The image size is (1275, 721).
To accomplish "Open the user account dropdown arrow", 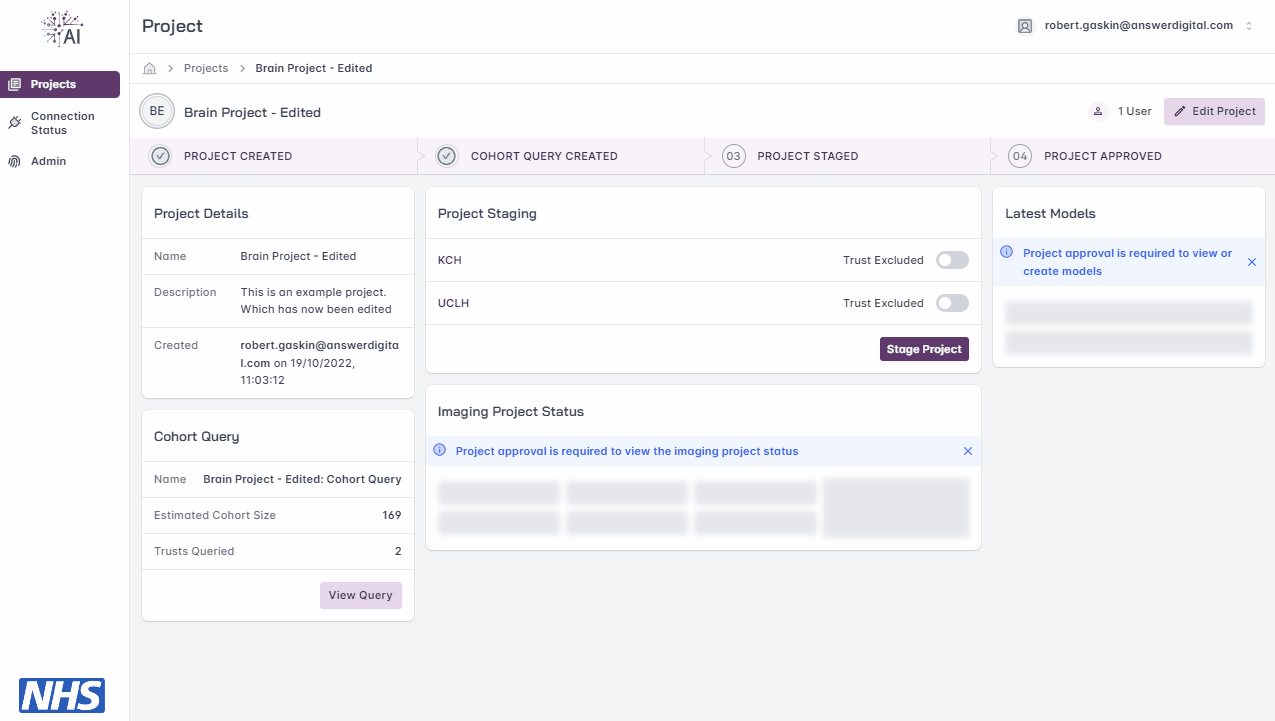I will tap(1249, 26).
